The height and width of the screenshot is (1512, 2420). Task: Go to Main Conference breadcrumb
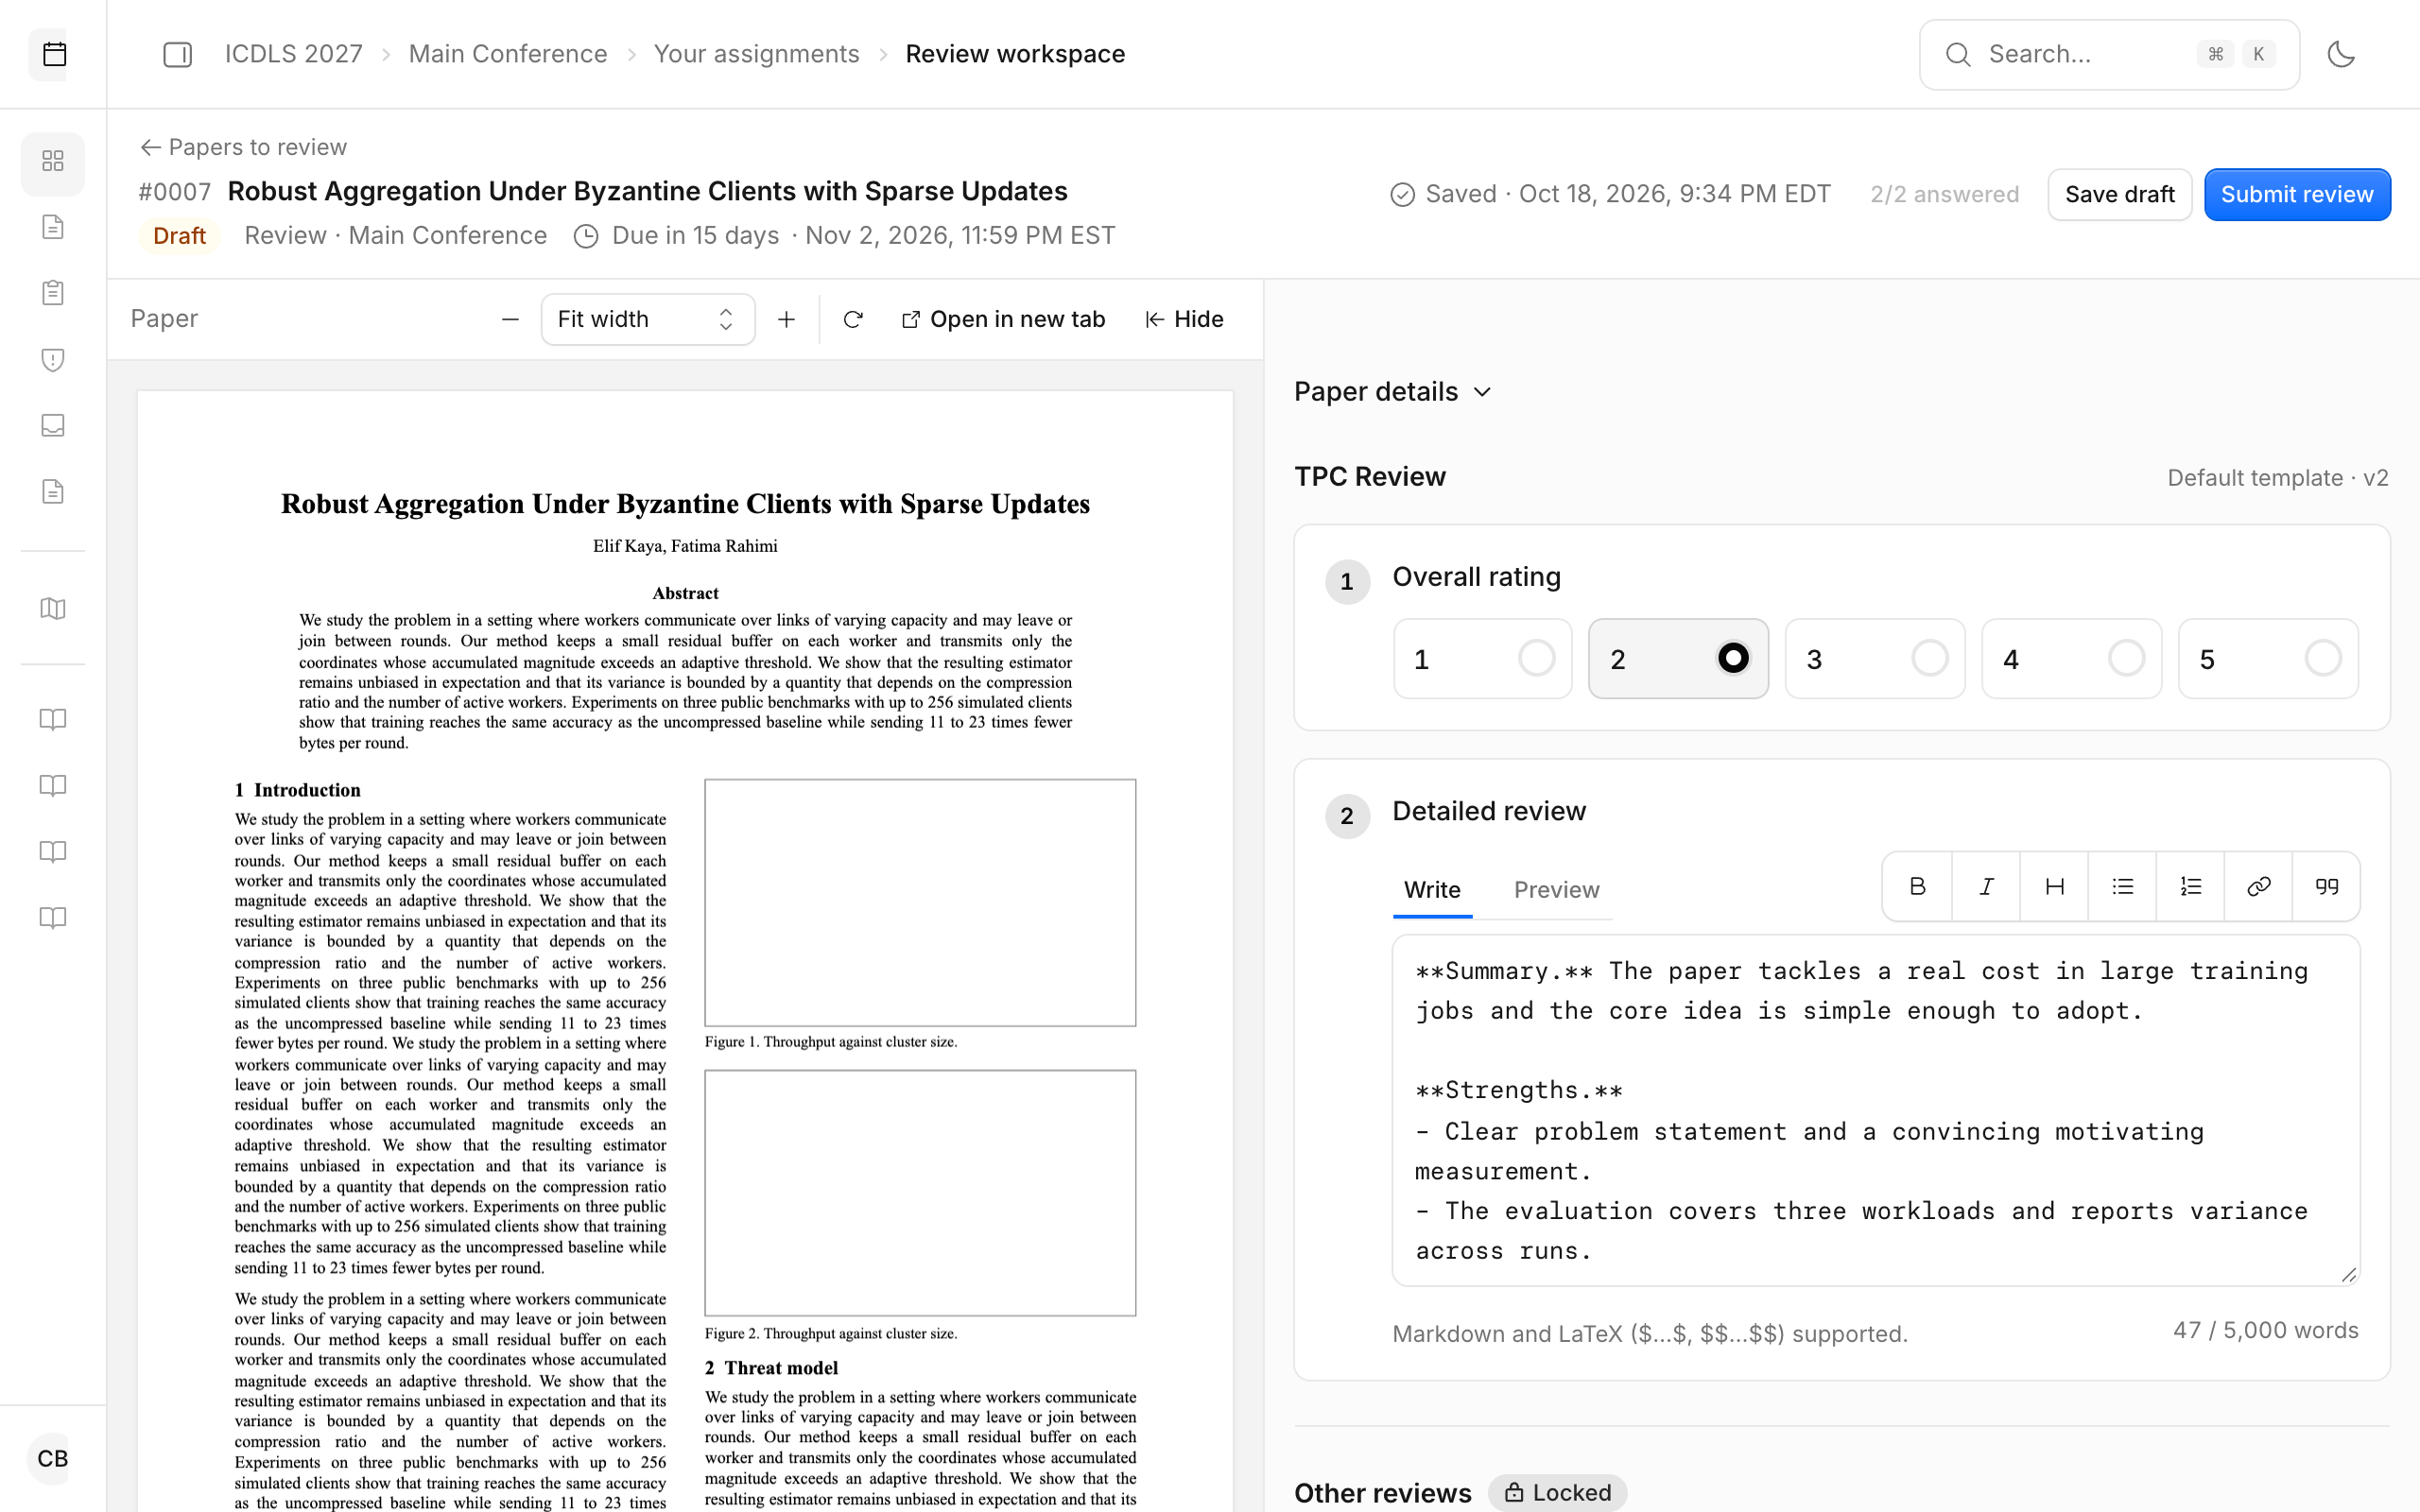point(508,54)
